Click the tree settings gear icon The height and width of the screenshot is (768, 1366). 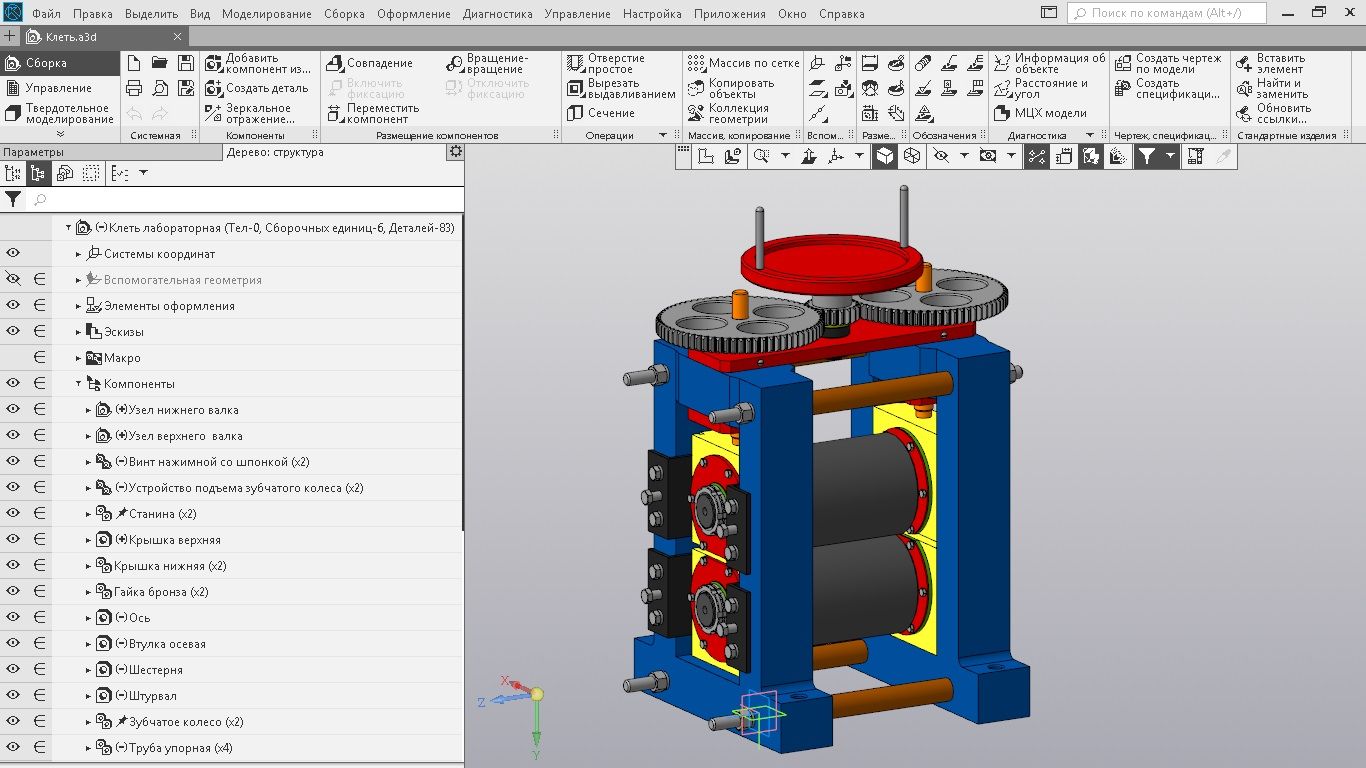tap(456, 152)
